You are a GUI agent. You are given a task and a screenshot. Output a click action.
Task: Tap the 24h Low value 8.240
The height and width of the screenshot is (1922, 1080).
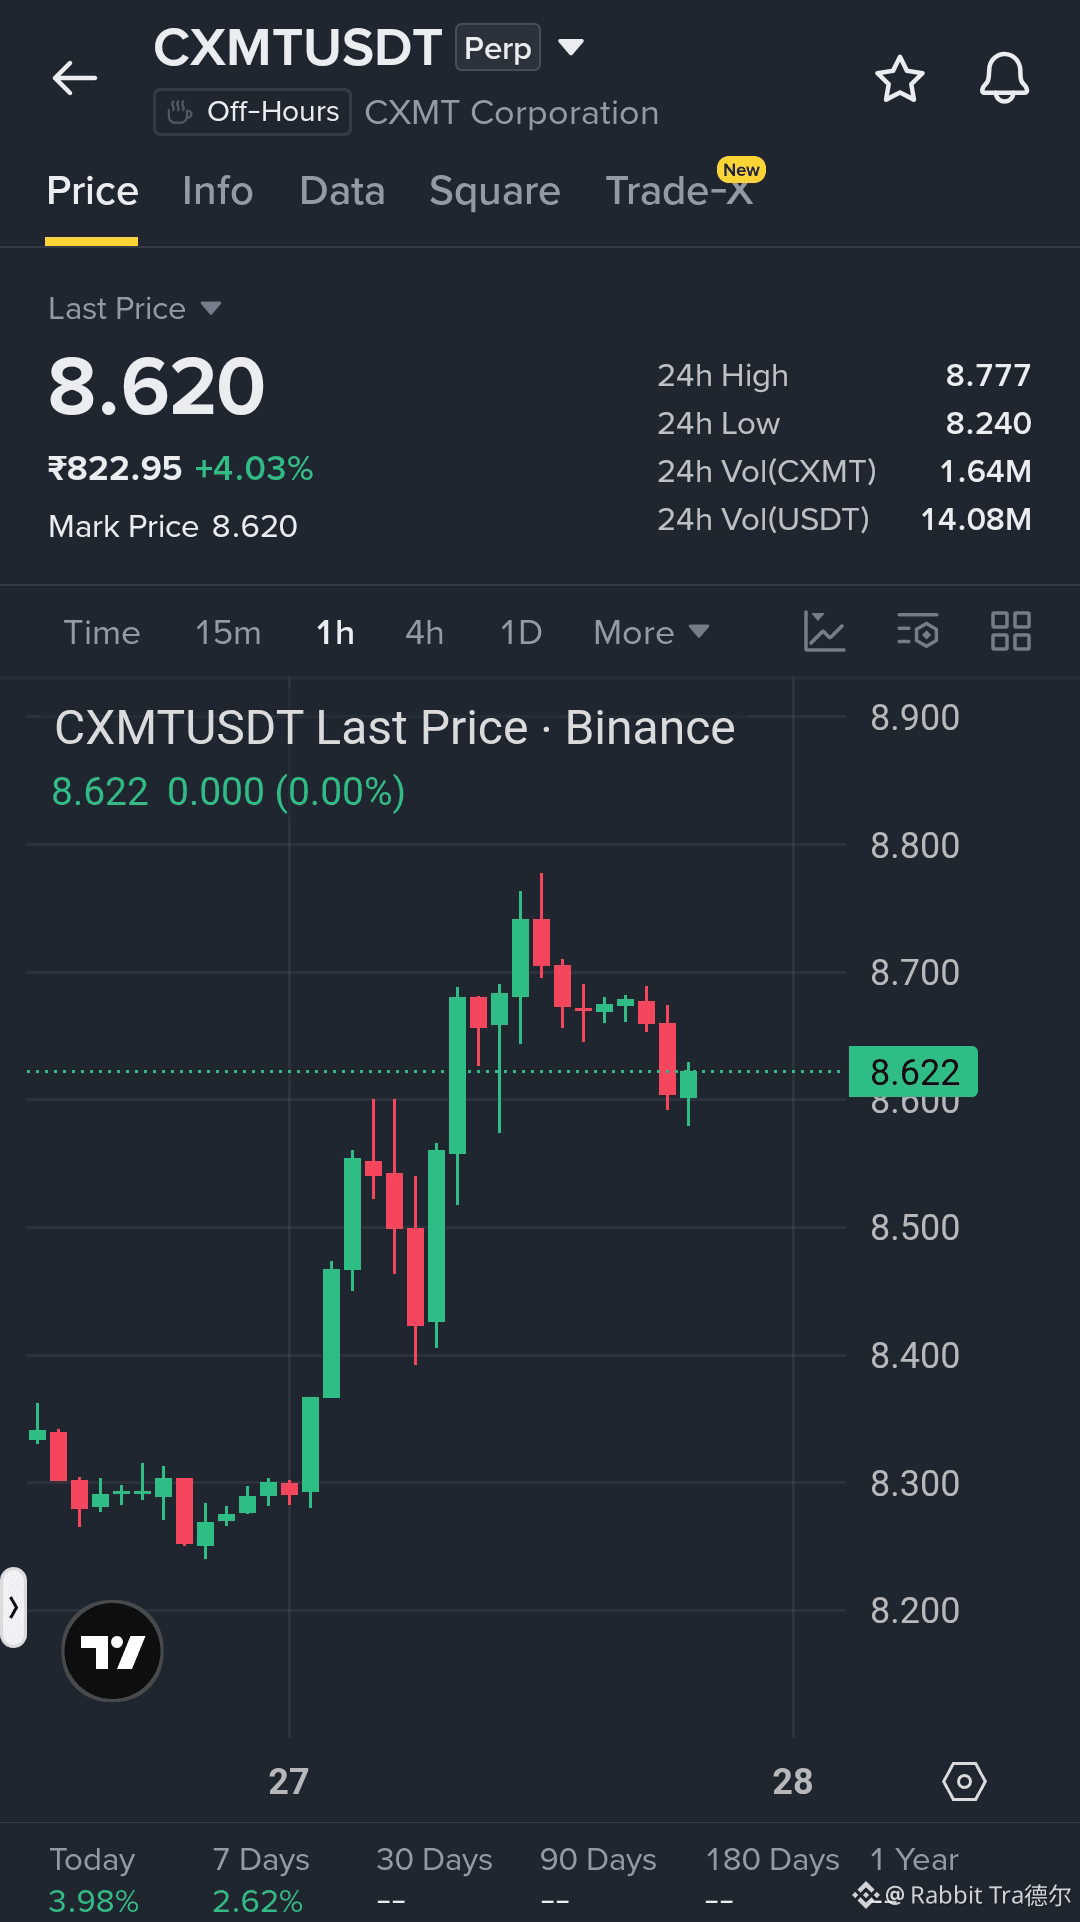coord(988,423)
